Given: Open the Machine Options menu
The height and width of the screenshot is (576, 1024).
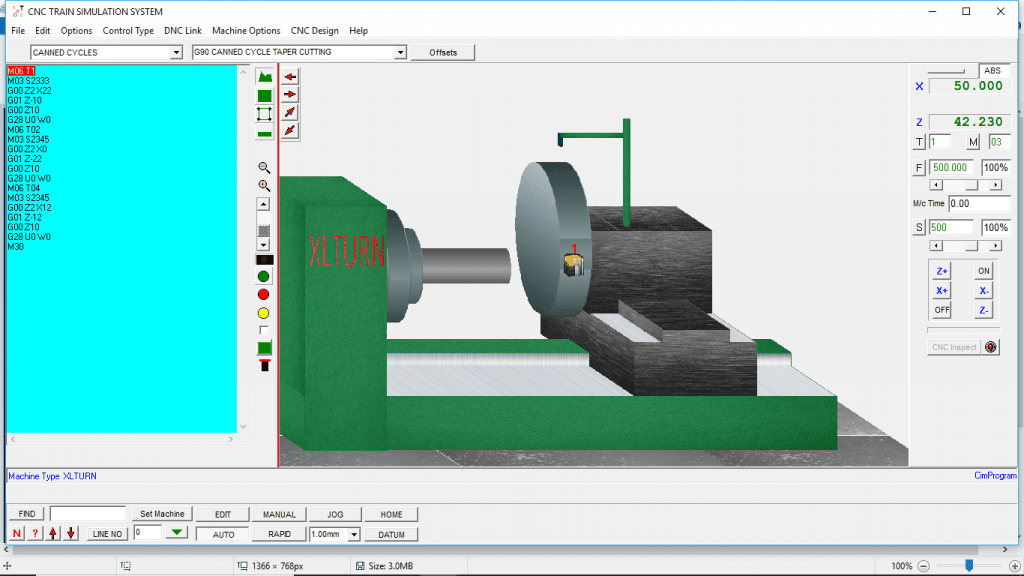Looking at the screenshot, I should click(245, 30).
